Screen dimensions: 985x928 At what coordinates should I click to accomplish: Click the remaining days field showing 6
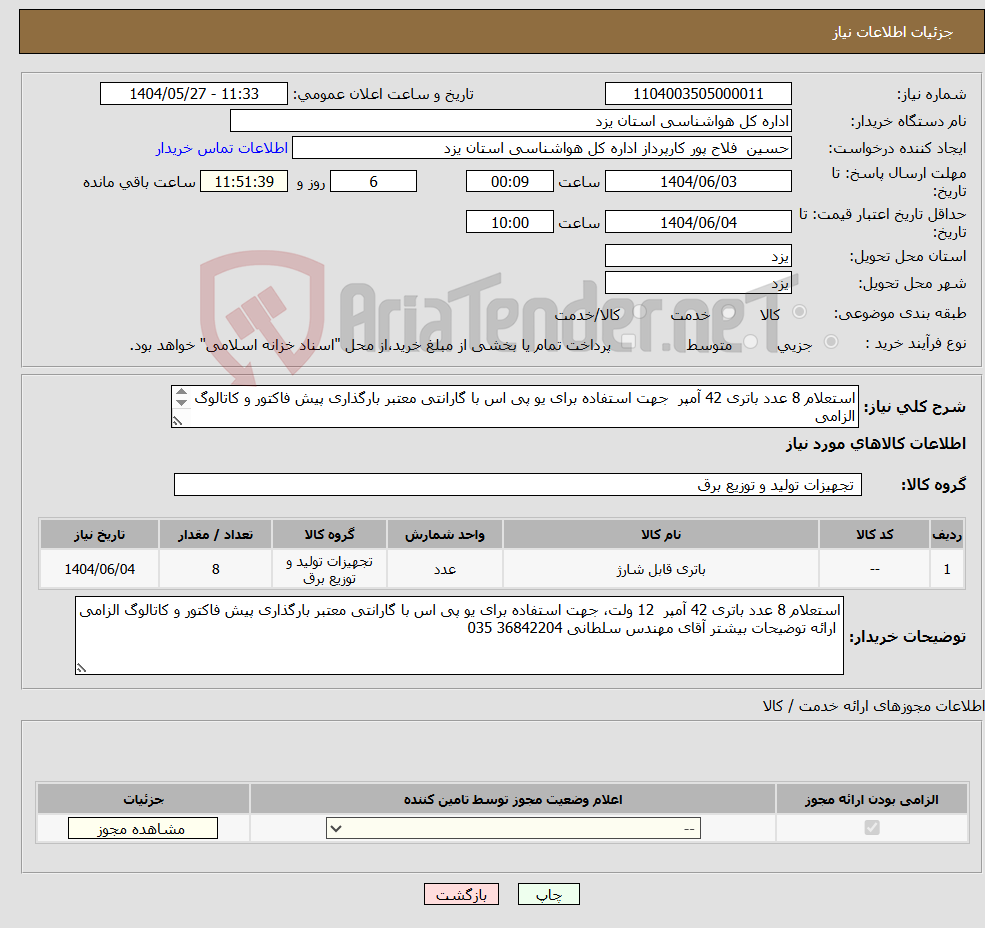pyautogui.click(x=373, y=182)
